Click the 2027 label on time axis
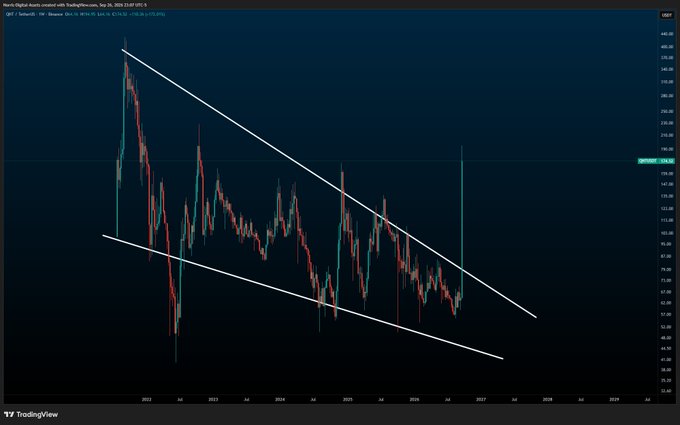The height and width of the screenshot is (425, 680). tap(481, 399)
